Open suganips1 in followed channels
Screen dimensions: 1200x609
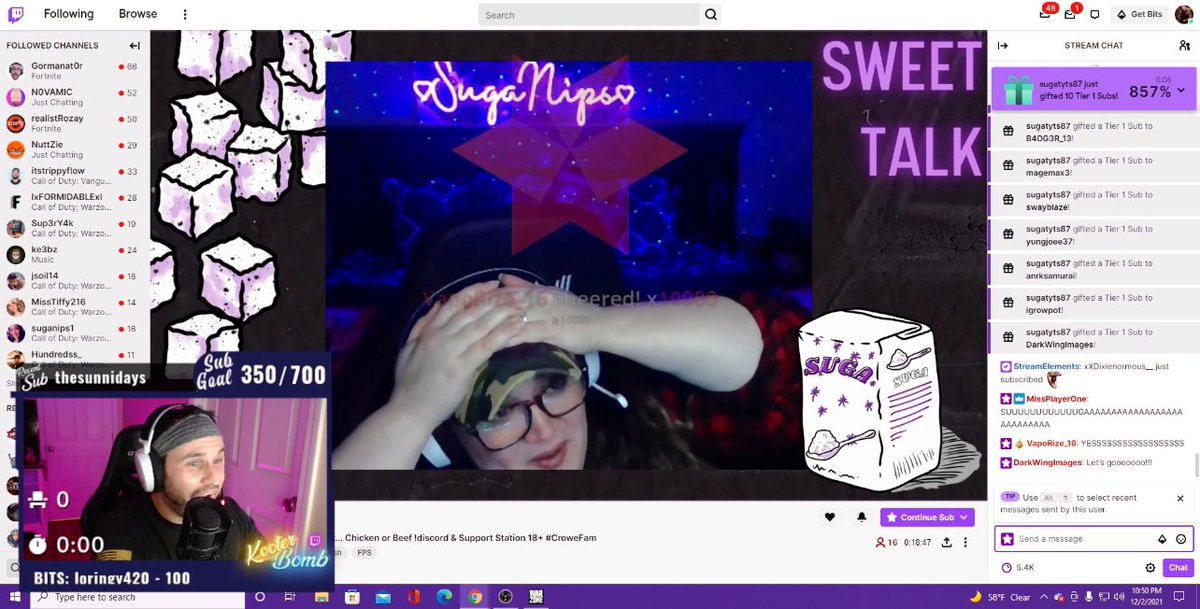point(75,333)
